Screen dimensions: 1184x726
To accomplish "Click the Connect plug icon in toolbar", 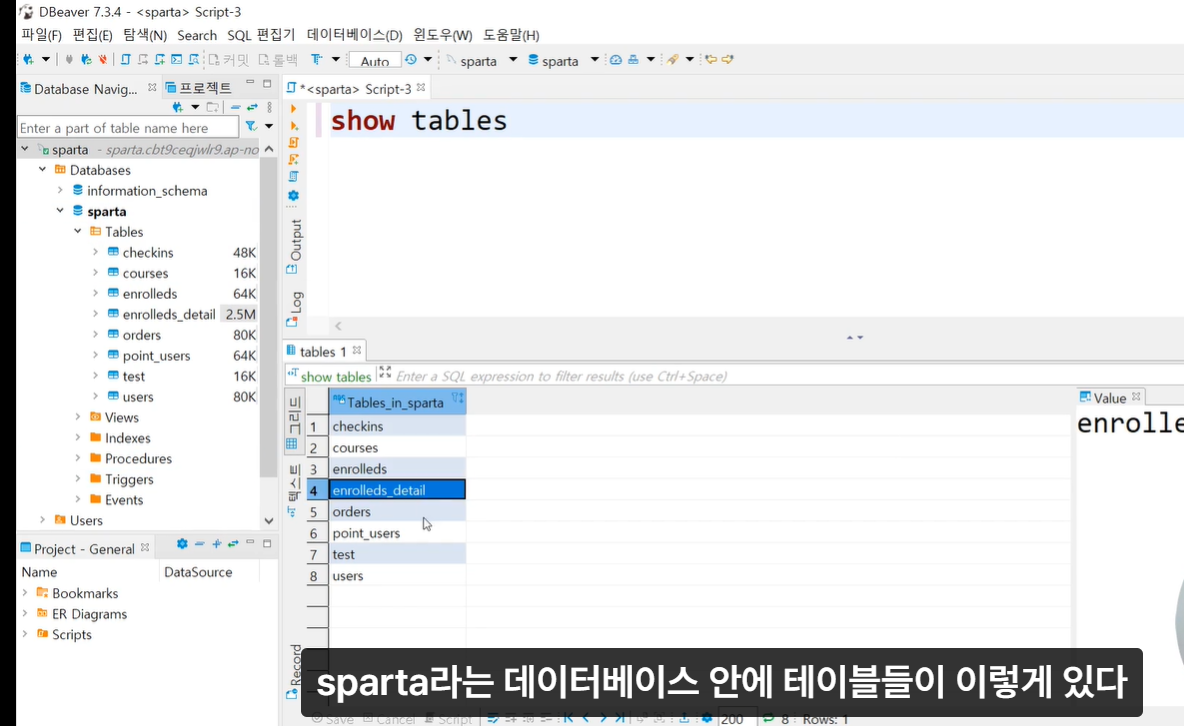I will tap(69, 60).
